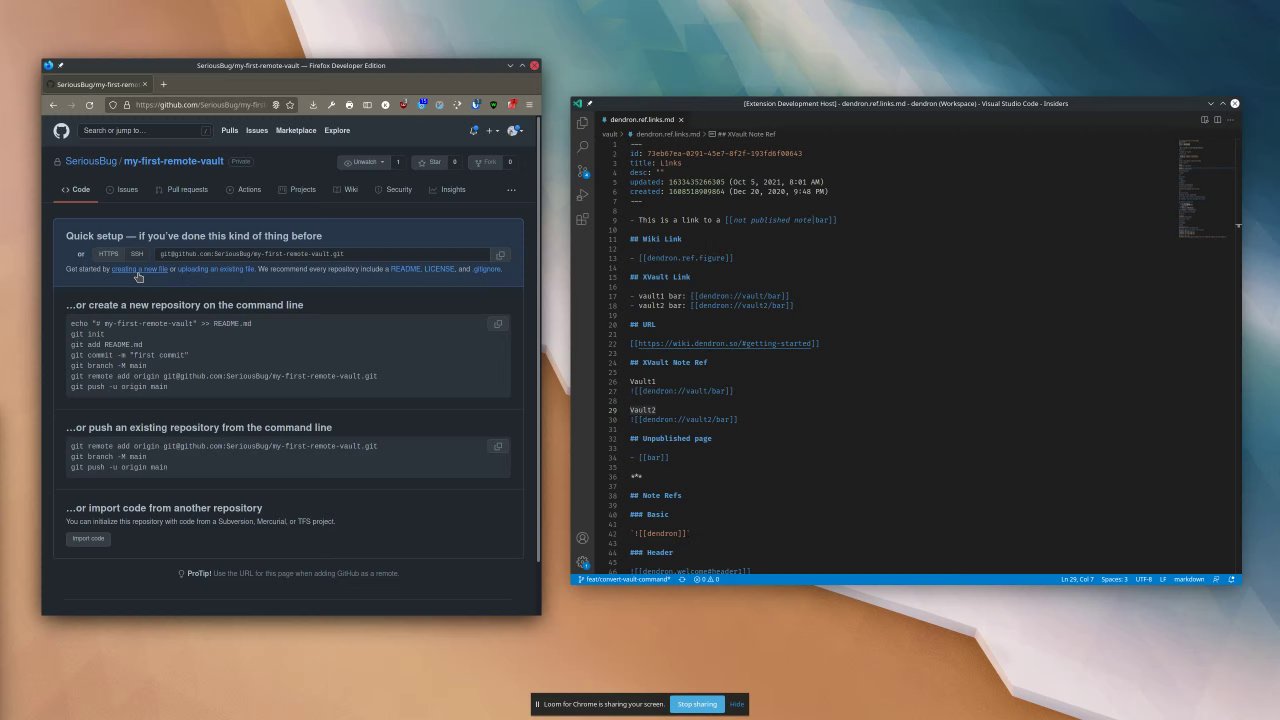Follow the creating a new file link
The height and width of the screenshot is (720, 1280).
pos(140,269)
